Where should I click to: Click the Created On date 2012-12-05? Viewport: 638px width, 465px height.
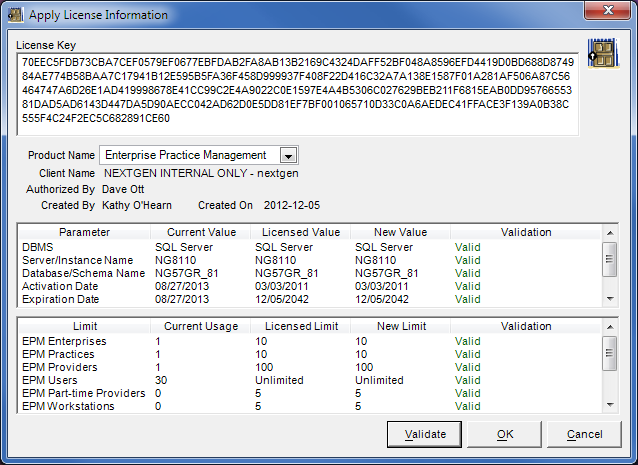292,205
